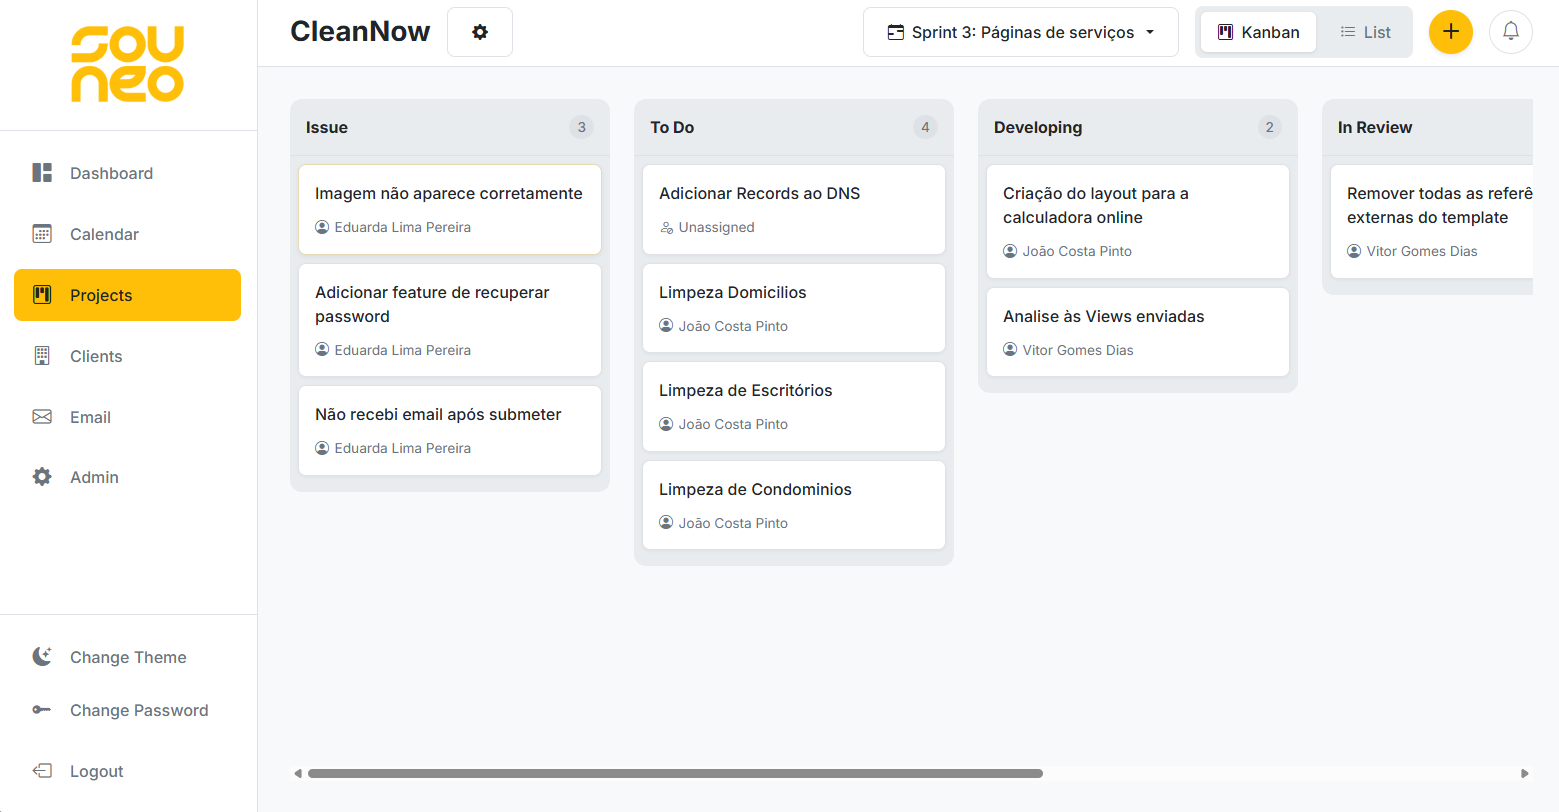
Task: Click Change Password in the sidebar
Action: tap(138, 710)
